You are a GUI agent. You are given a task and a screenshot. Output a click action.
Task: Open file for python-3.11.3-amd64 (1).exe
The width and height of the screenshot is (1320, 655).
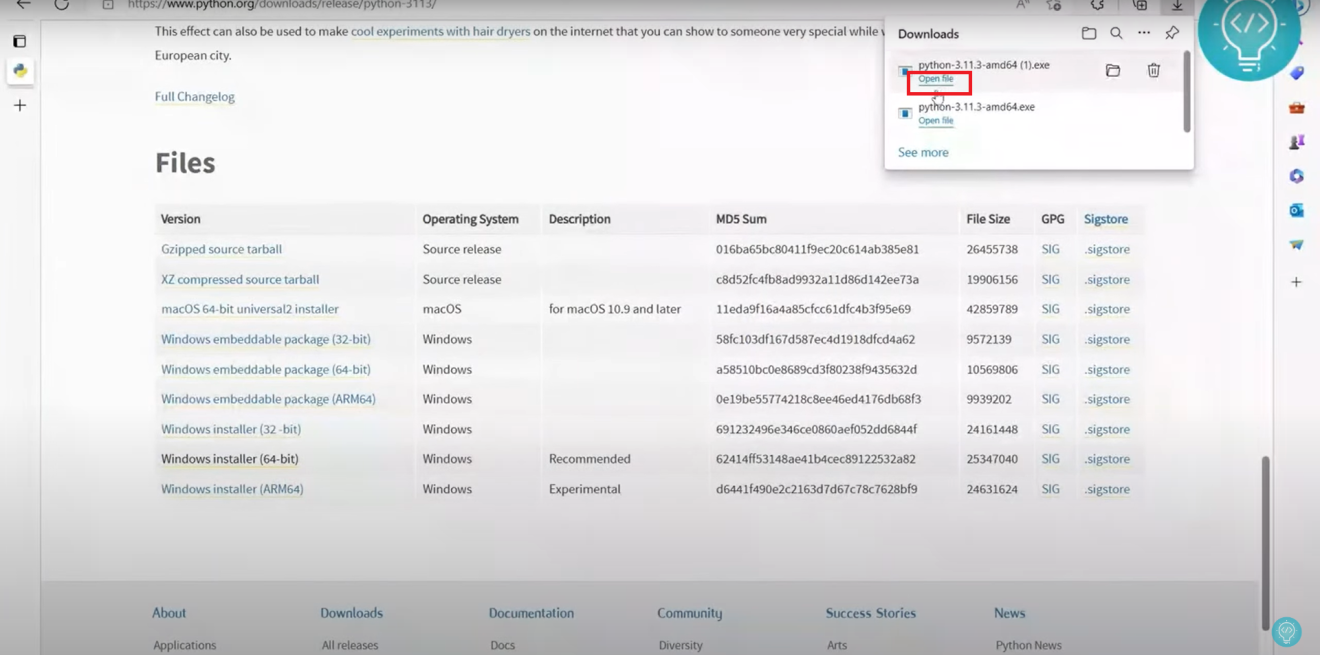point(935,79)
